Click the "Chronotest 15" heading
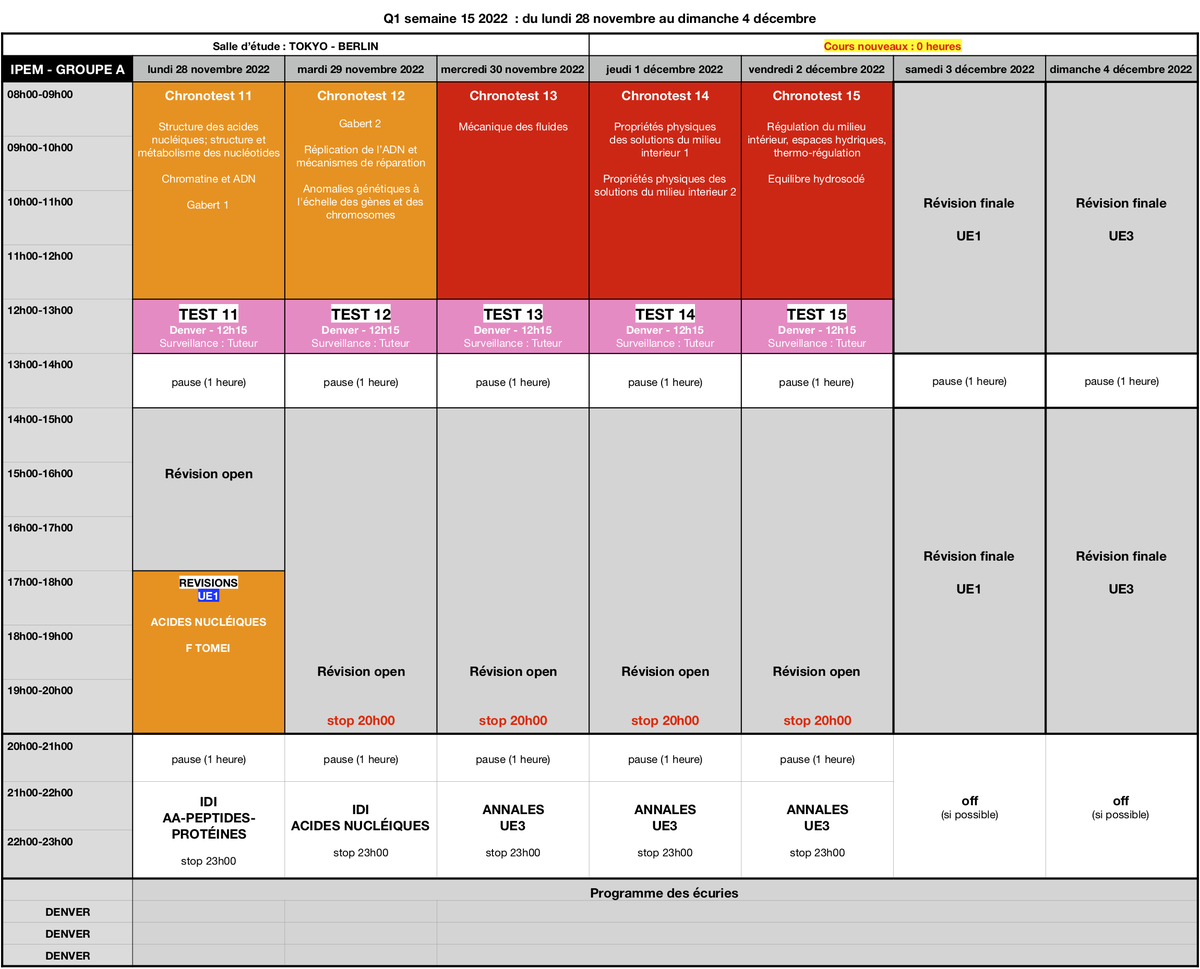This screenshot has width=1200, height=969. 817,96
